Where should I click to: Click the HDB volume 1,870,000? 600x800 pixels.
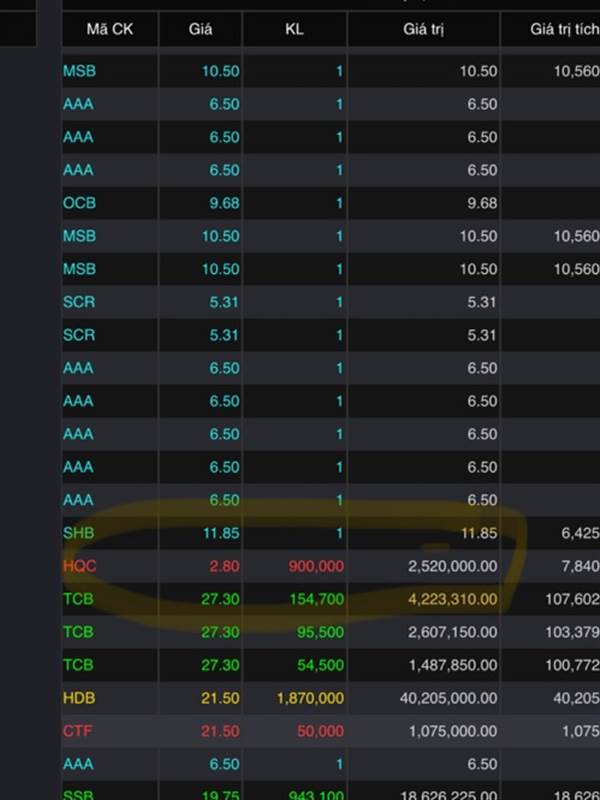coord(310,698)
